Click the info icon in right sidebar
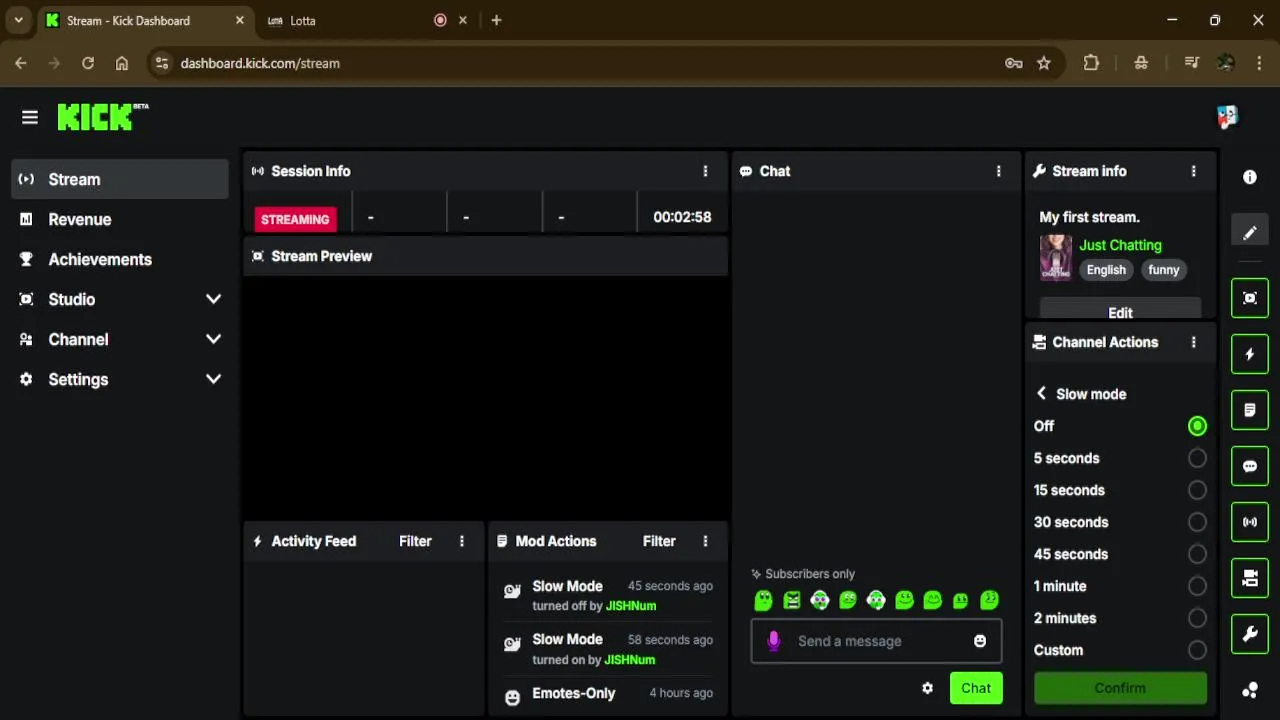 click(1250, 177)
